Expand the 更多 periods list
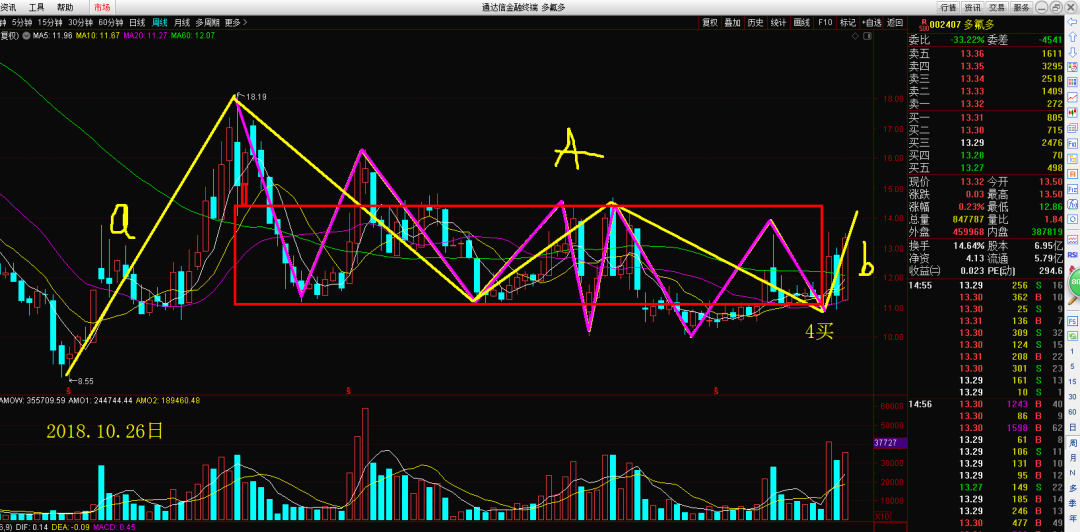 pyautogui.click(x=236, y=22)
